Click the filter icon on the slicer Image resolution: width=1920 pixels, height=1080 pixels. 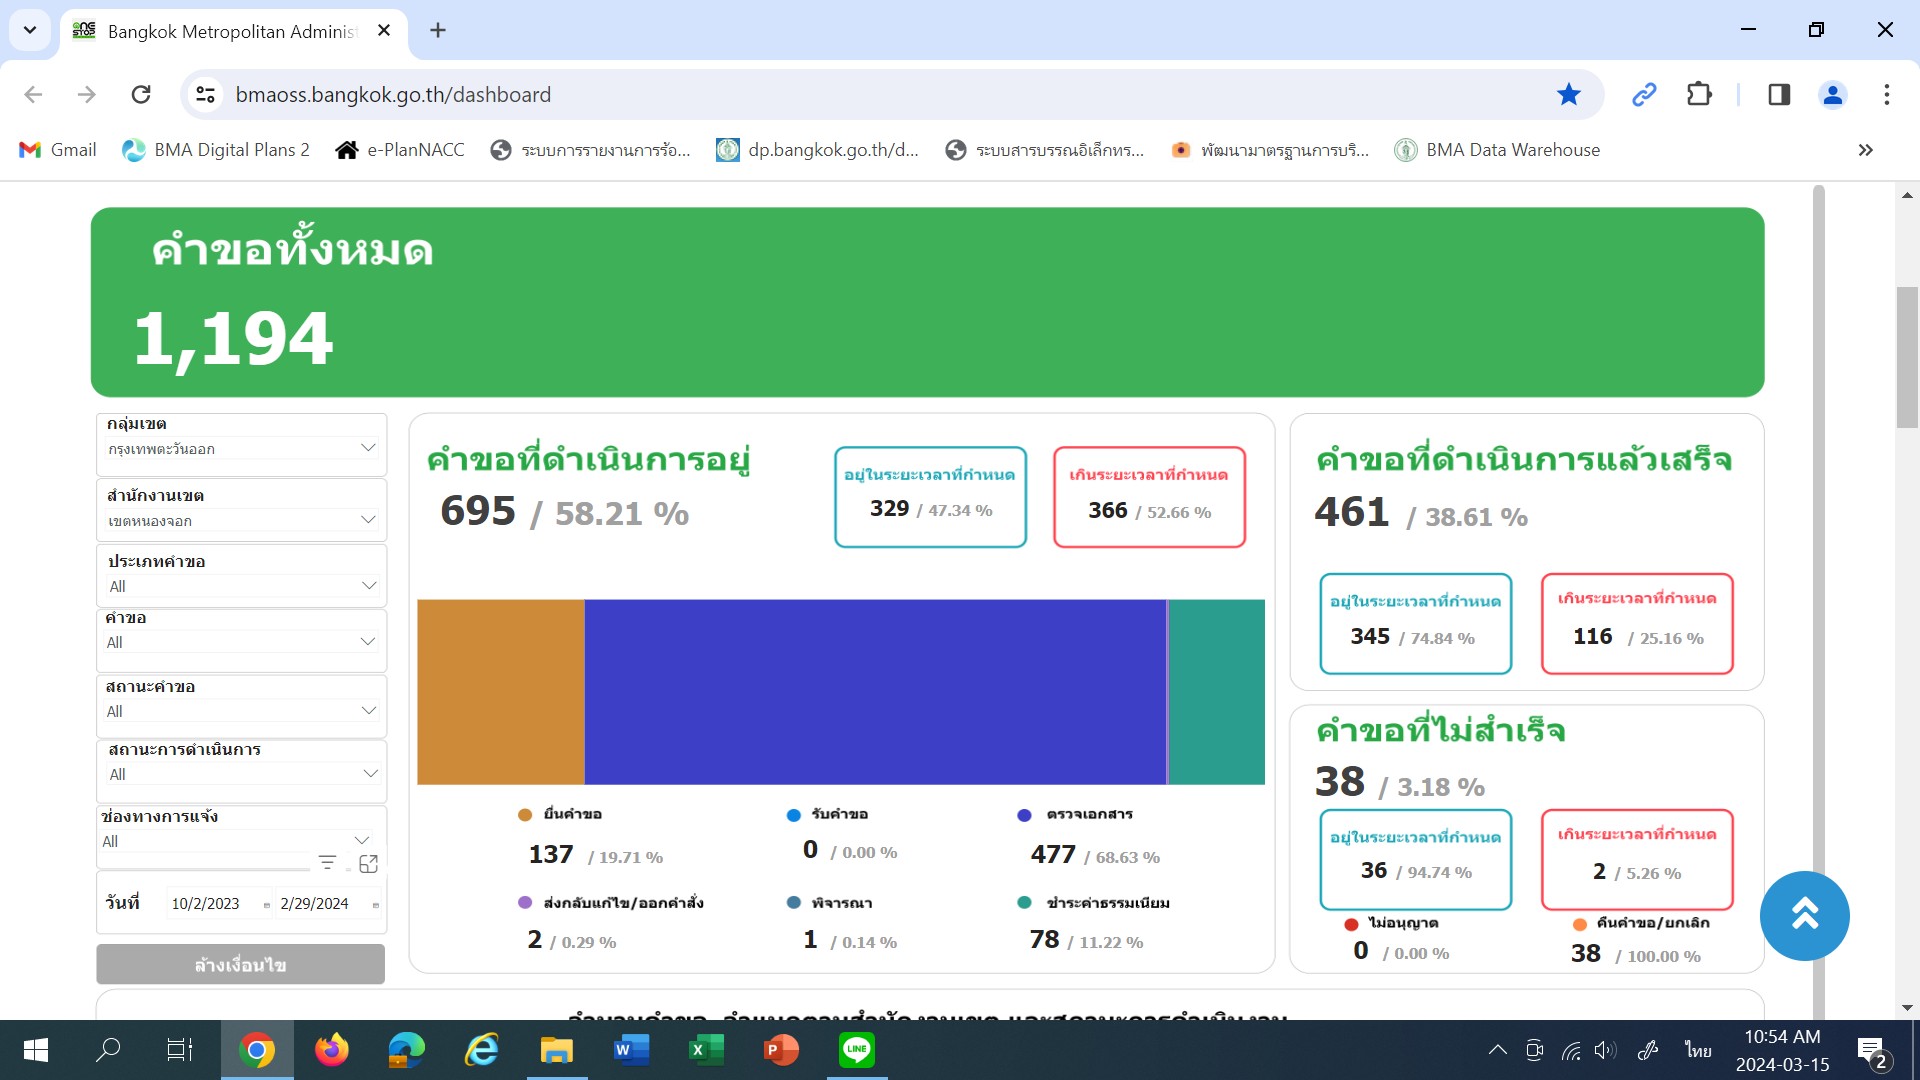point(327,862)
